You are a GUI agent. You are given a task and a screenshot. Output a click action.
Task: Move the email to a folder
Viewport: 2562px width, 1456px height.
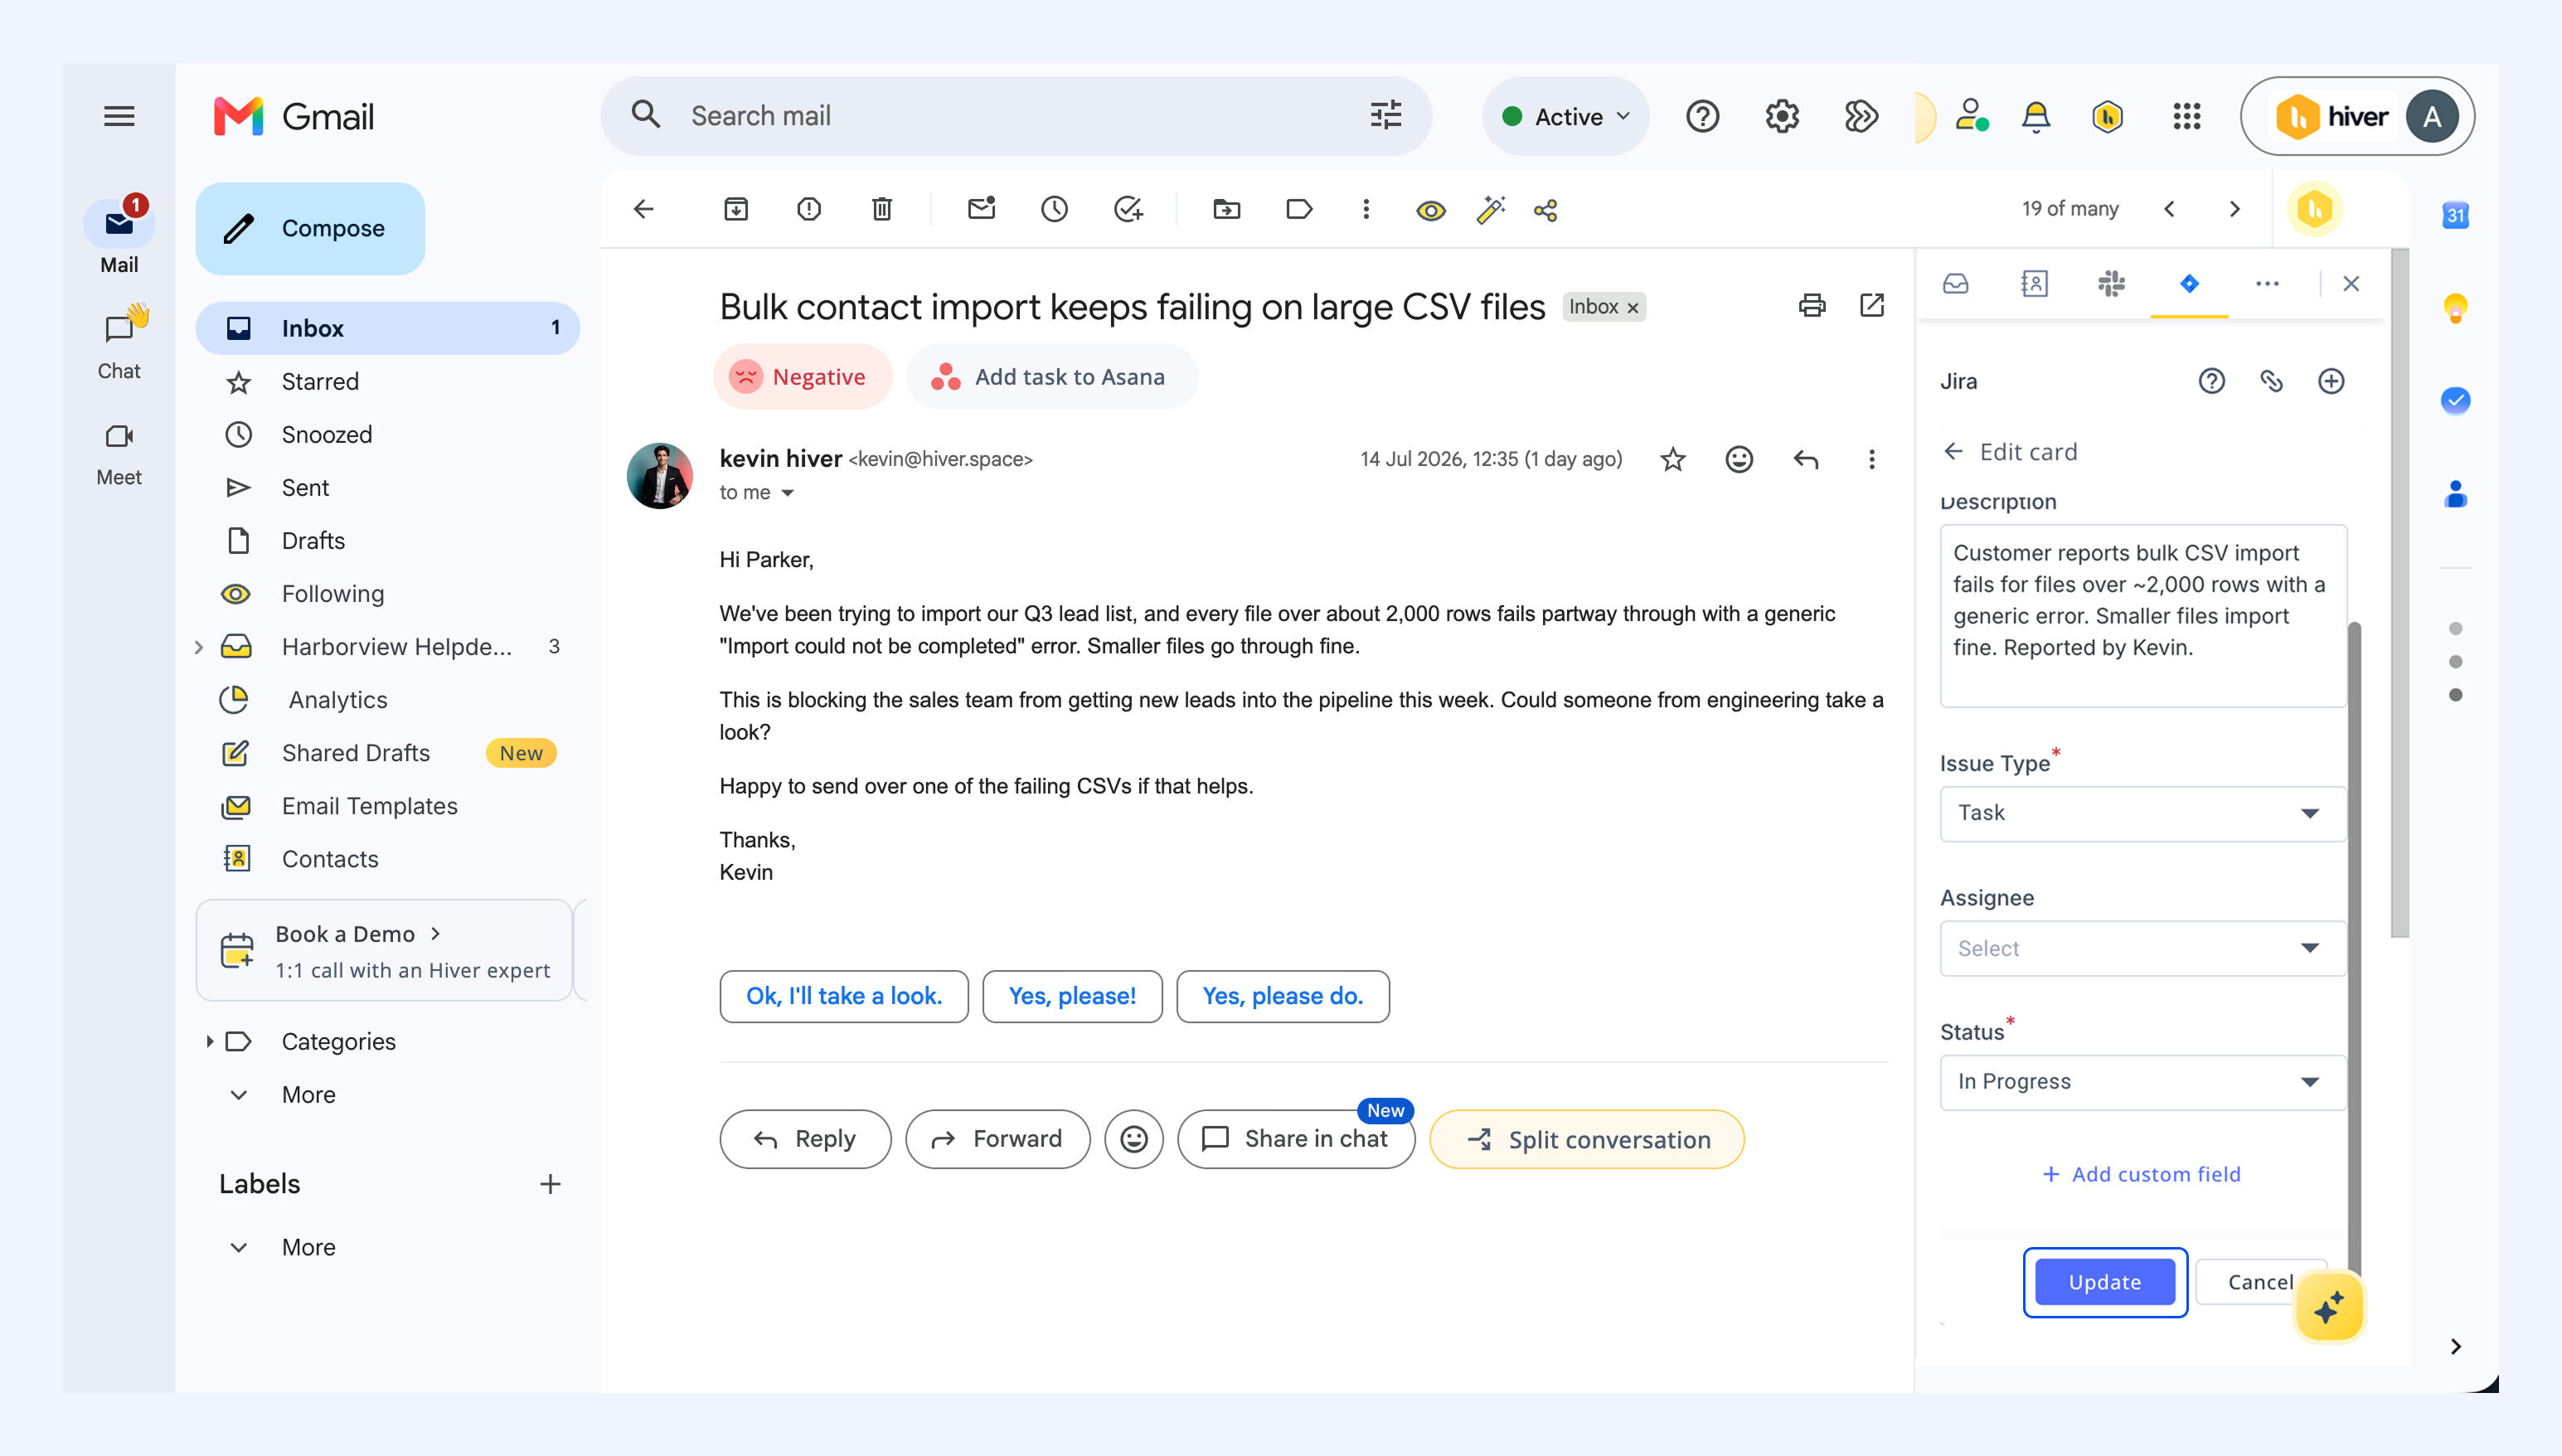point(1227,209)
